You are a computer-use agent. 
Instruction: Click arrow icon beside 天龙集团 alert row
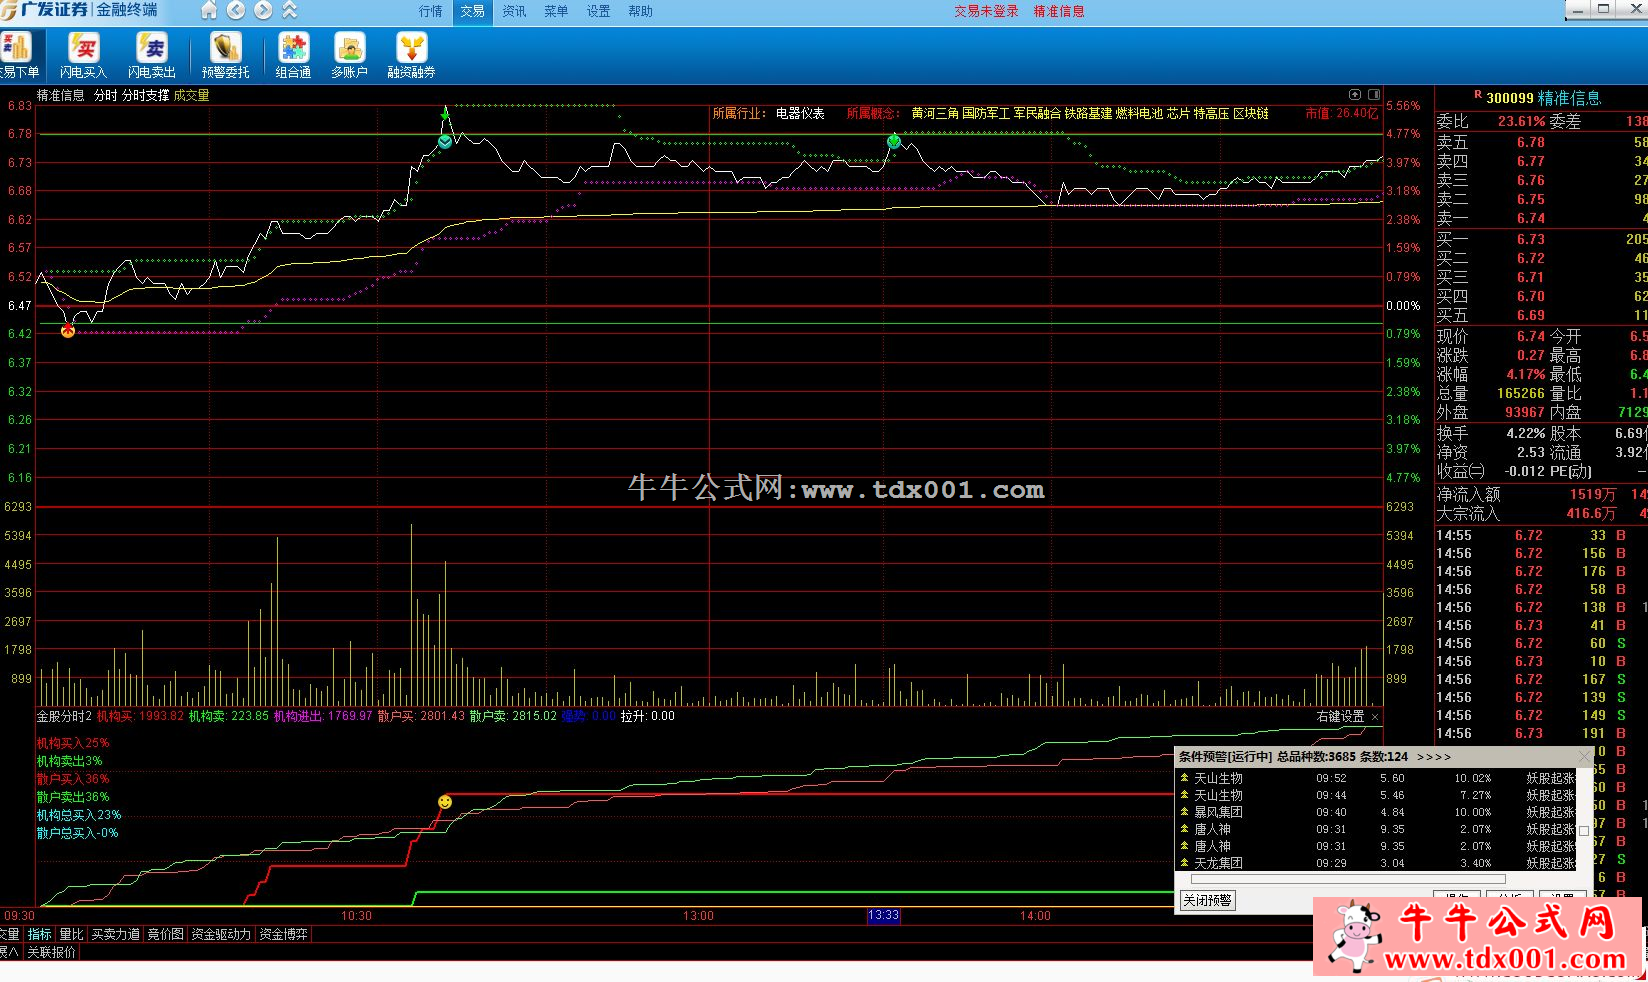1185,863
